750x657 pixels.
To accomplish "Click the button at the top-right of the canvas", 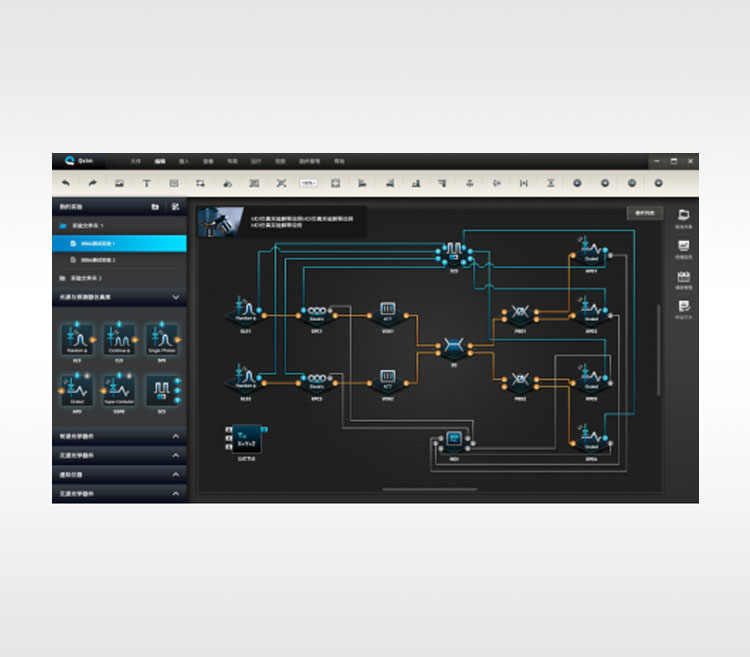I will 644,213.
